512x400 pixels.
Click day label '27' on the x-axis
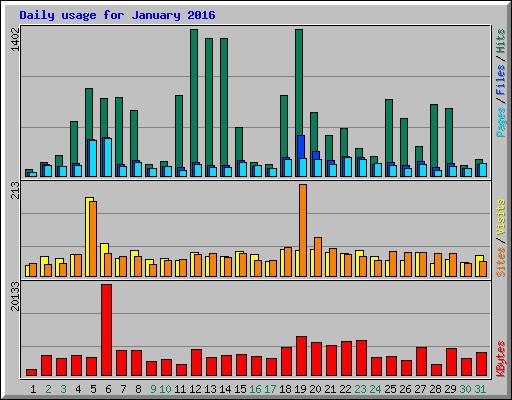click(420, 389)
